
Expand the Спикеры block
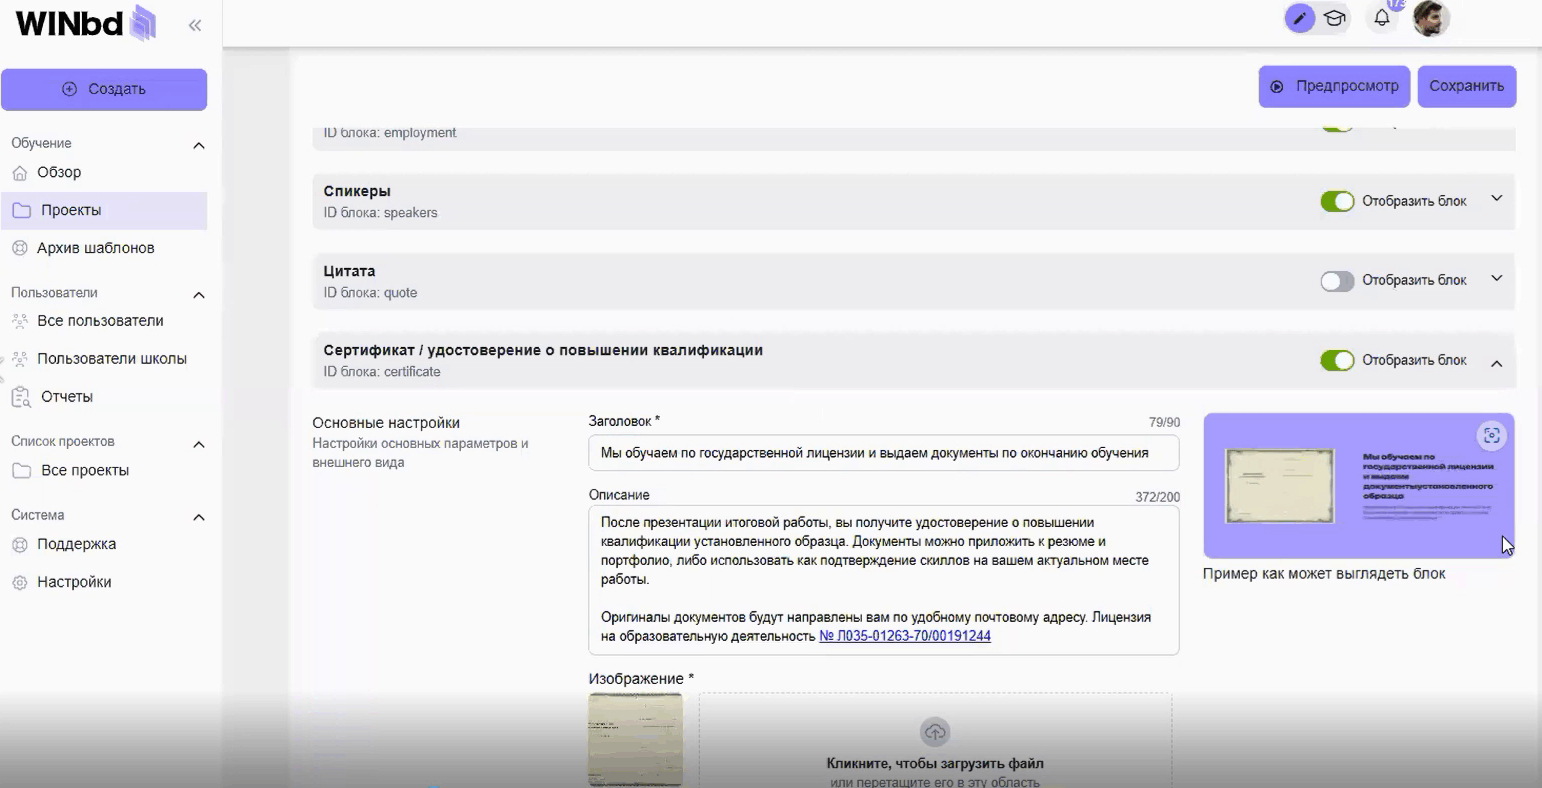tap(1497, 199)
